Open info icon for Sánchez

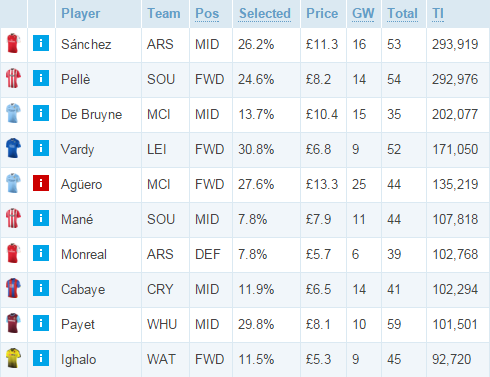(x=41, y=43)
